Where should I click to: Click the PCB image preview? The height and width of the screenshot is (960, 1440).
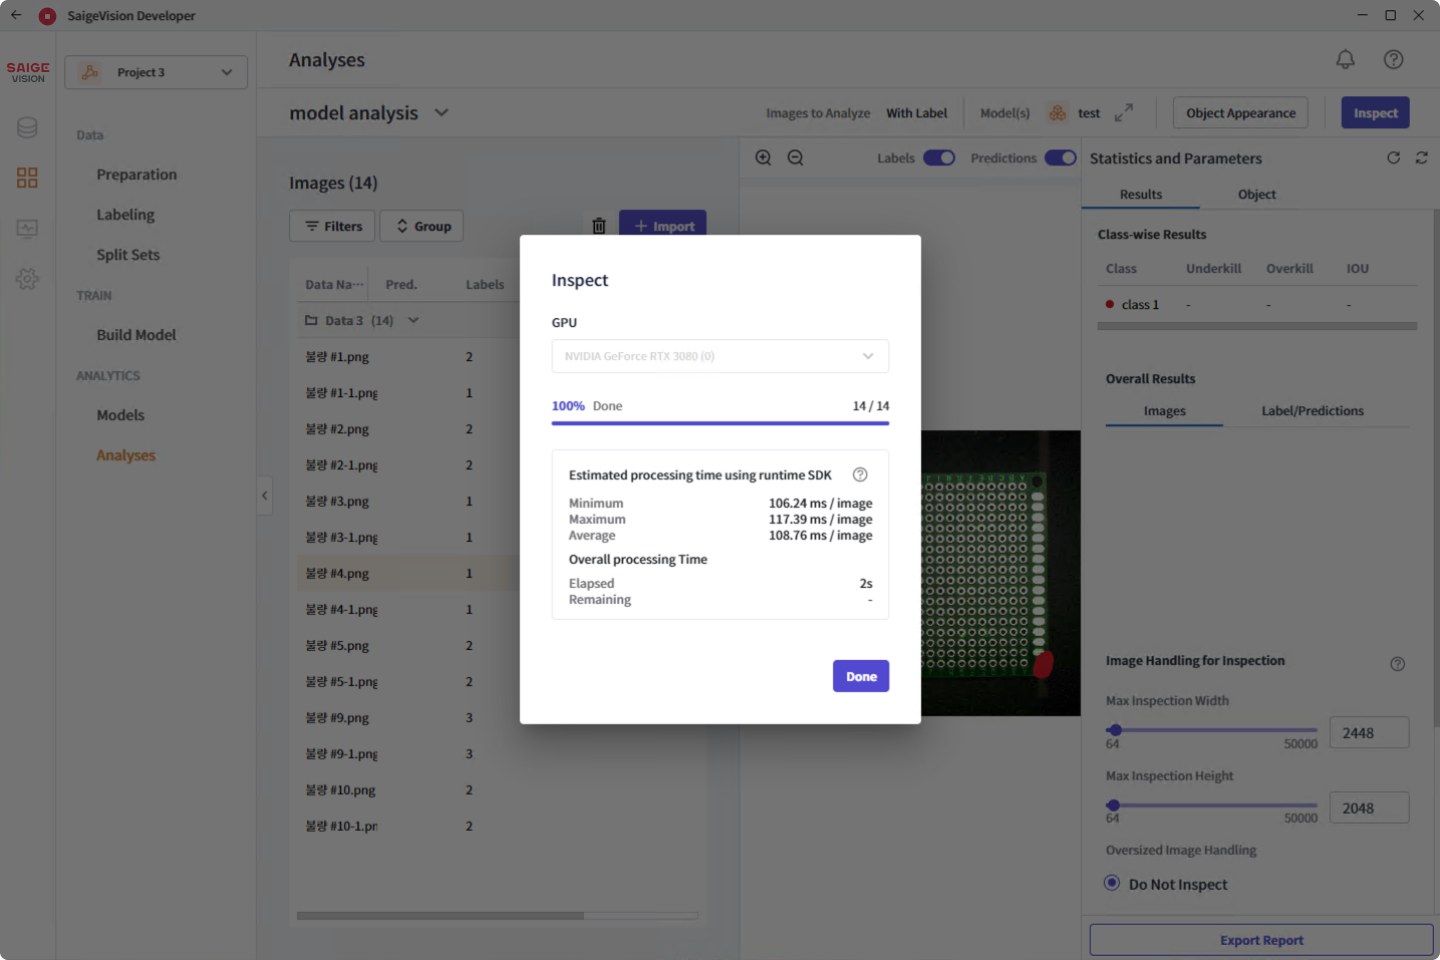(1000, 573)
